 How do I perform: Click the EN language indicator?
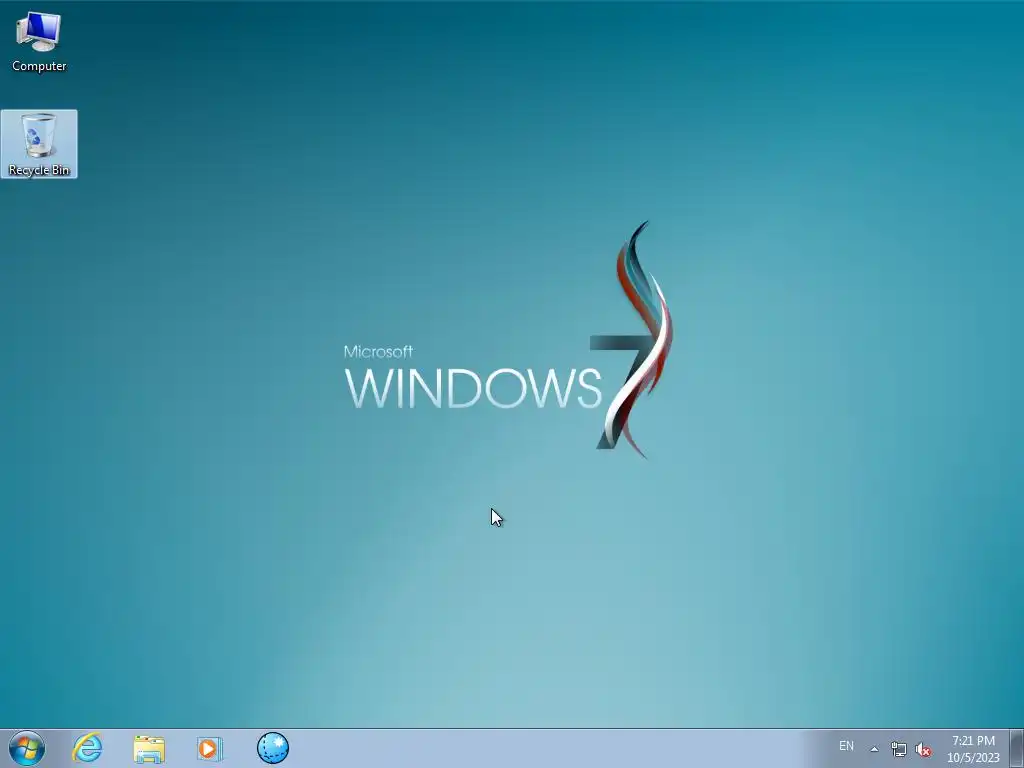(846, 746)
